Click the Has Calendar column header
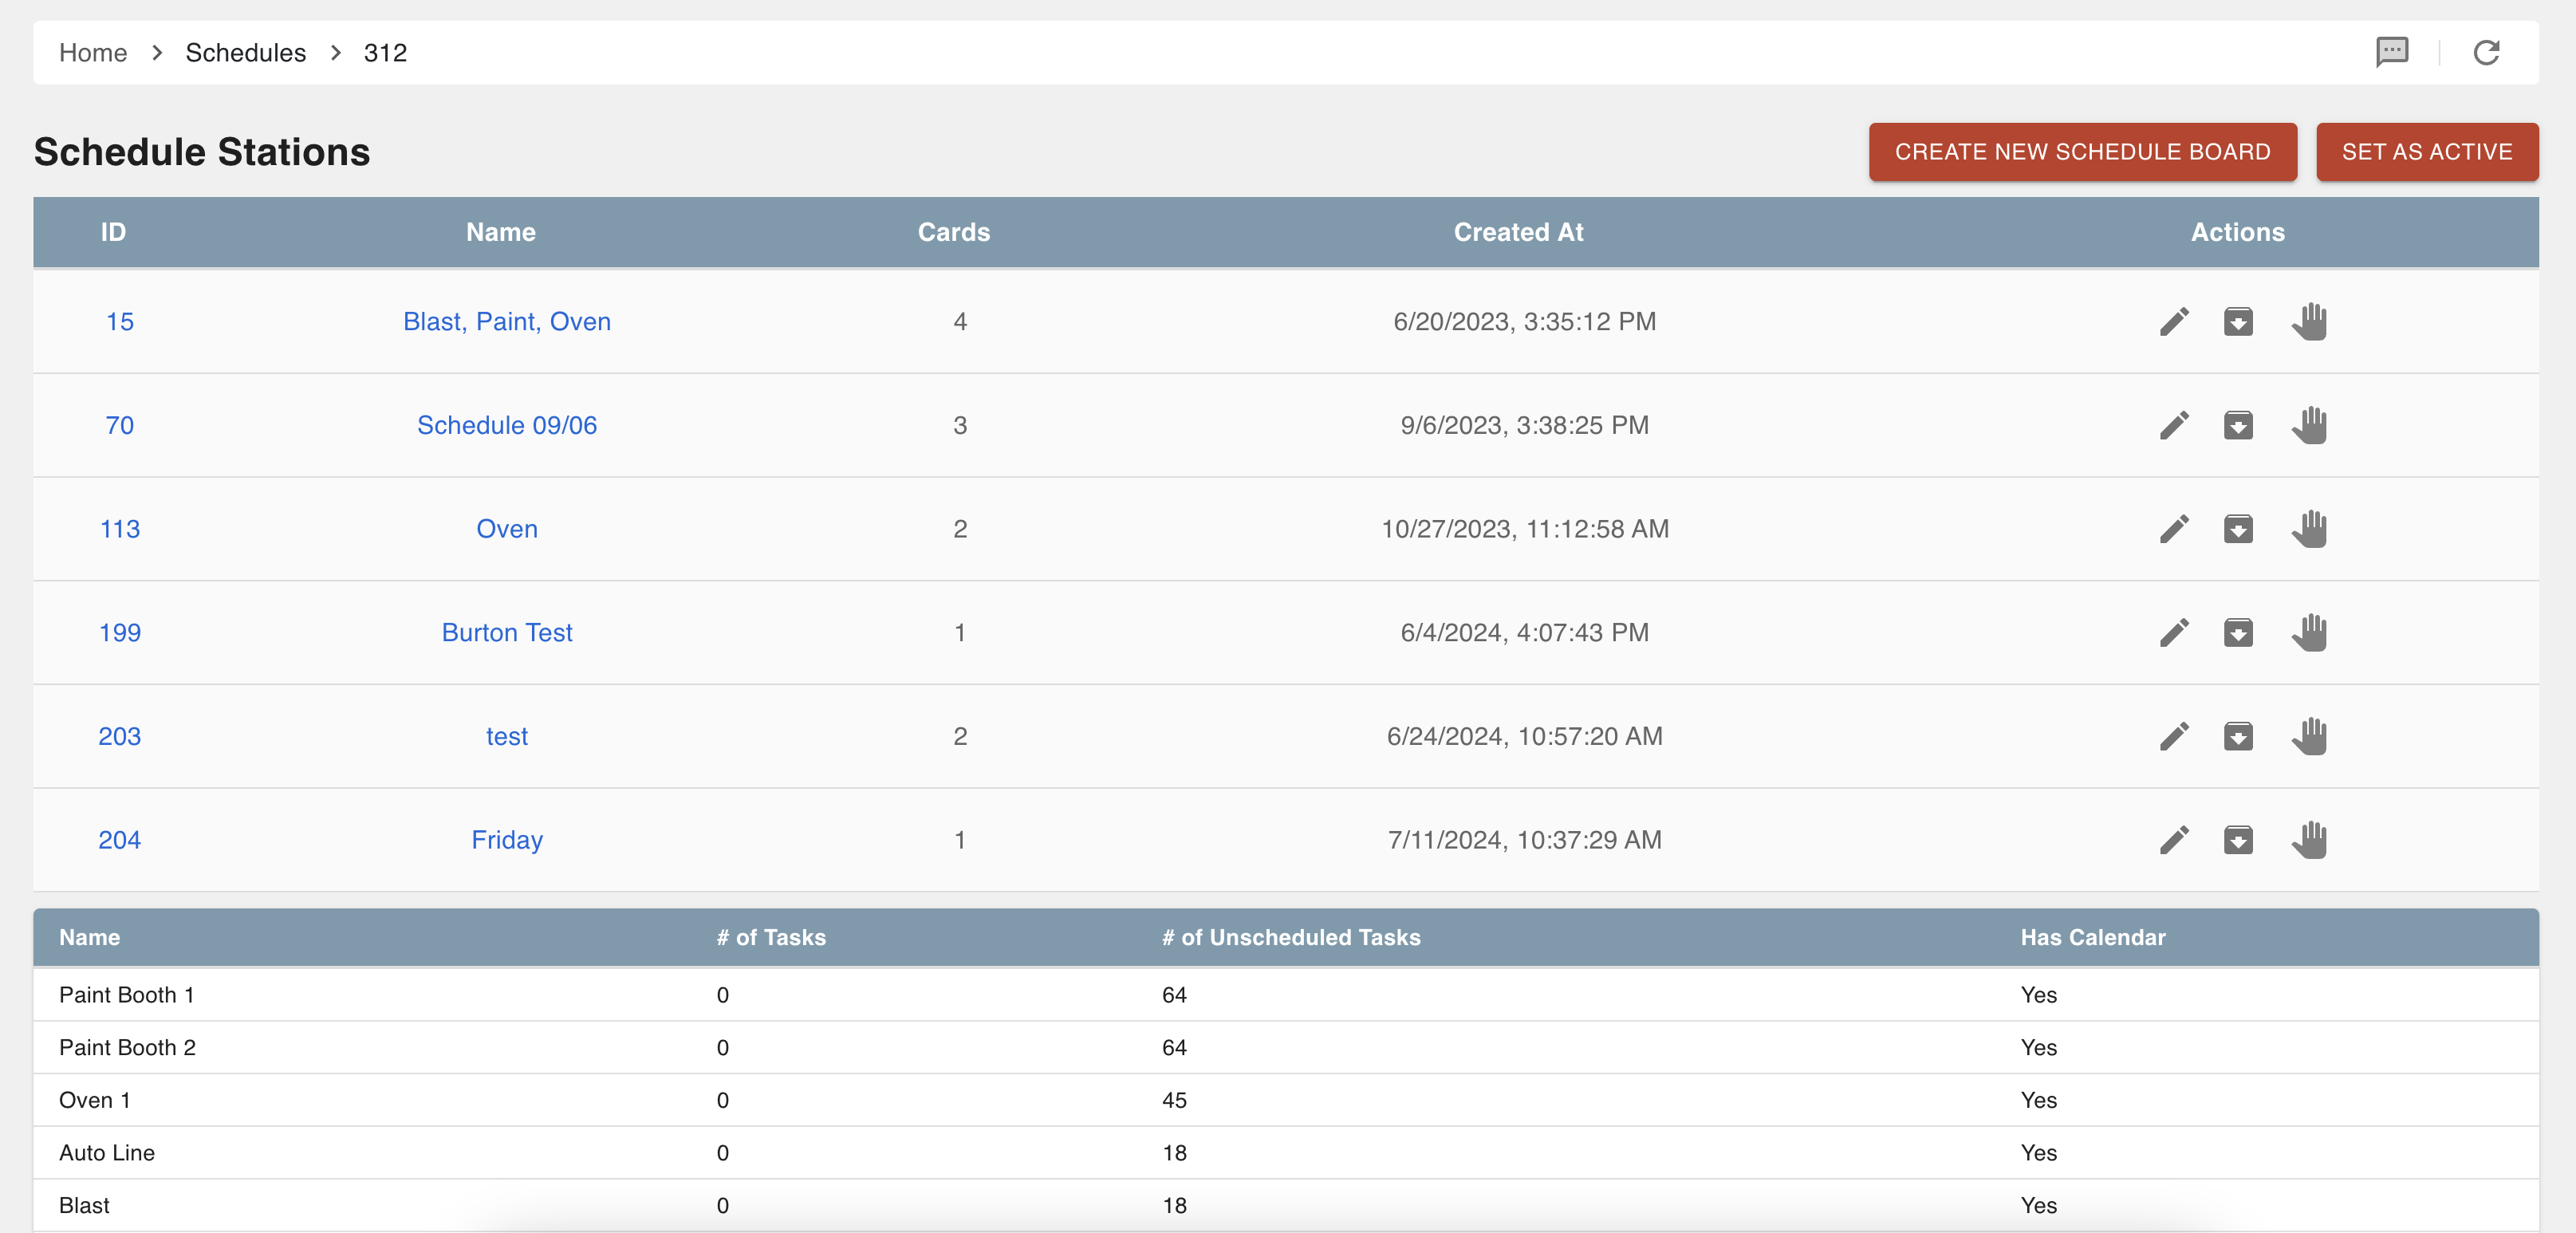2576x1233 pixels. pos(2093,938)
